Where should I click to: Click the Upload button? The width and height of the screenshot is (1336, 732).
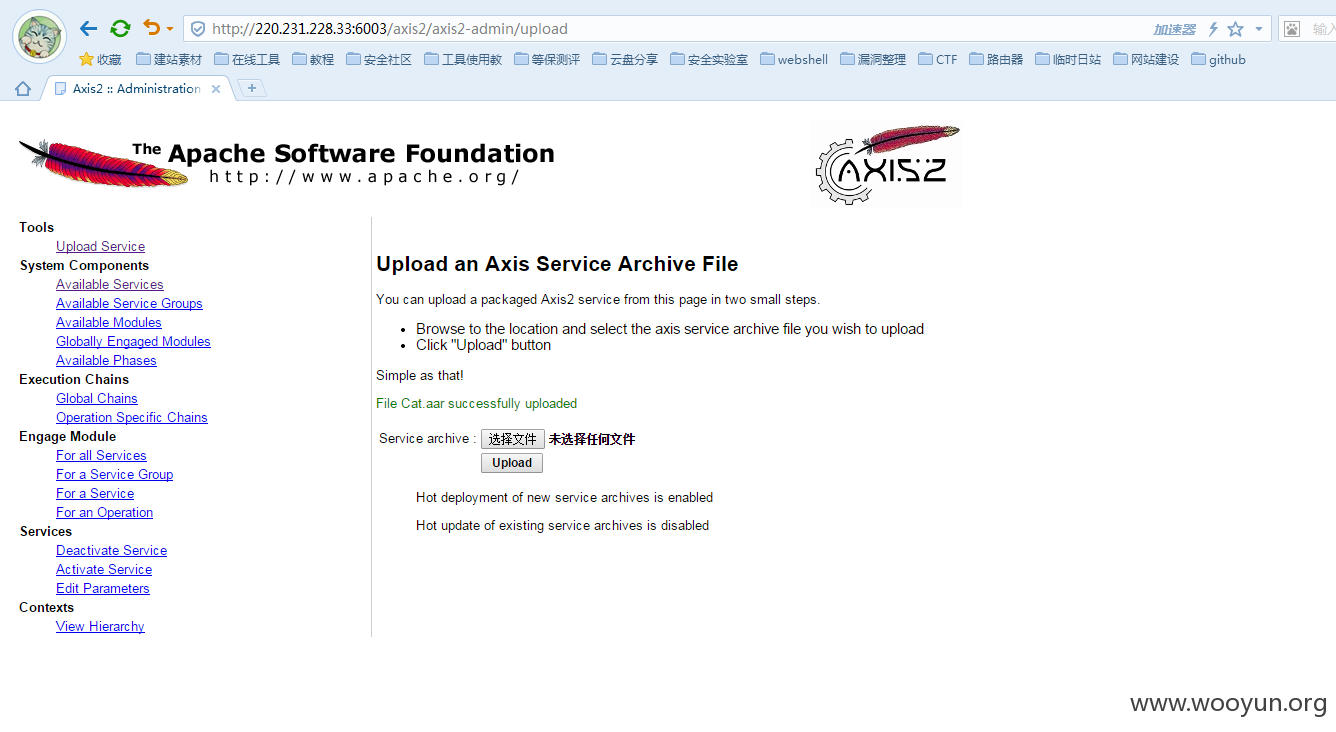pos(512,463)
